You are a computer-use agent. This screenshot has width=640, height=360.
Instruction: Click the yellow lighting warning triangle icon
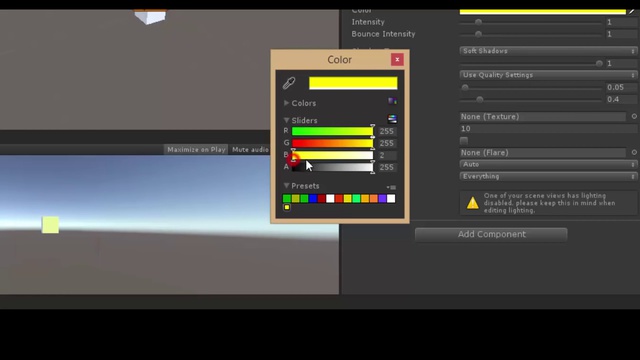(x=473, y=202)
